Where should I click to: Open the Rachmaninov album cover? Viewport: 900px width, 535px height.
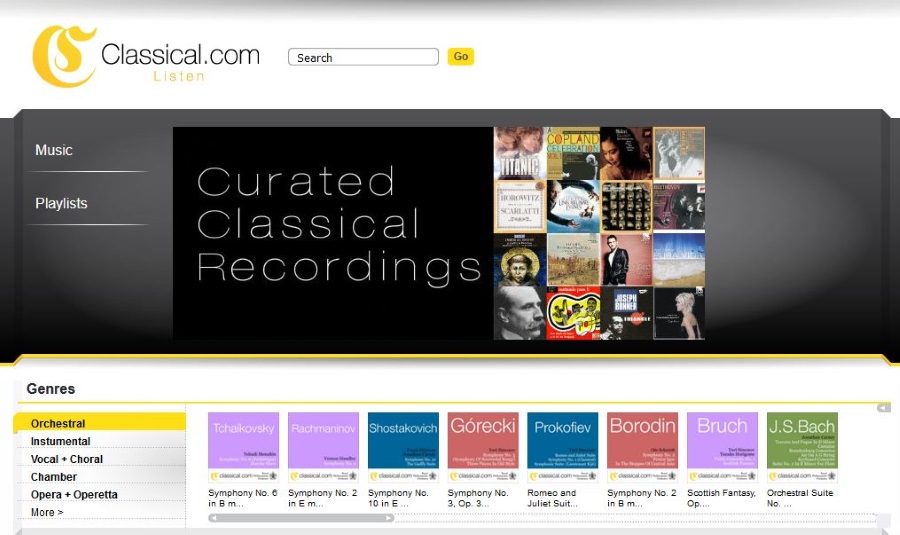(323, 447)
